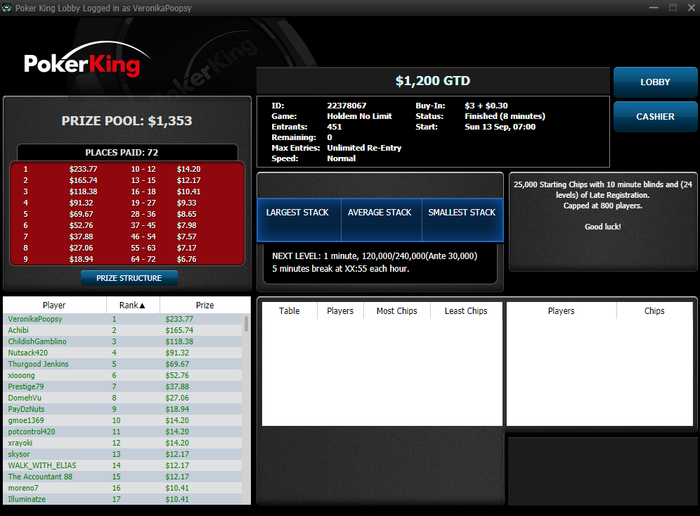The height and width of the screenshot is (516, 700).
Task: Click the PLACES PAID: 72 header
Action: click(x=121, y=153)
